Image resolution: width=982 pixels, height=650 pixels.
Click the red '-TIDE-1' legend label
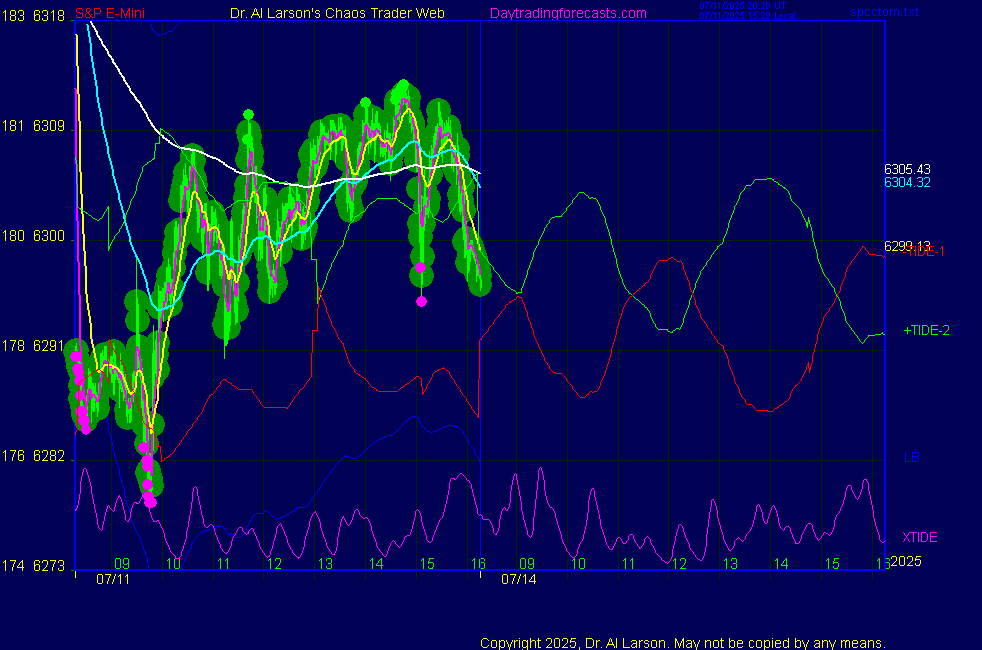tap(924, 252)
